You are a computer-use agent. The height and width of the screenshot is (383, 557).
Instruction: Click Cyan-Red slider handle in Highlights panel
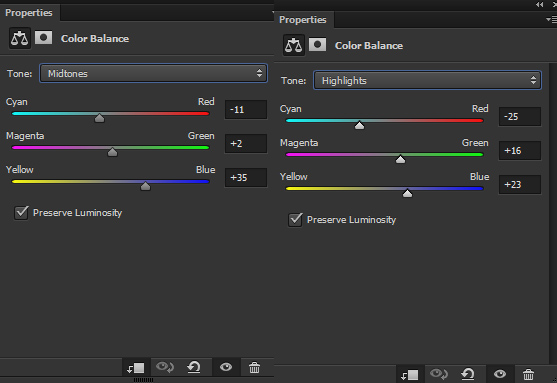point(359,125)
